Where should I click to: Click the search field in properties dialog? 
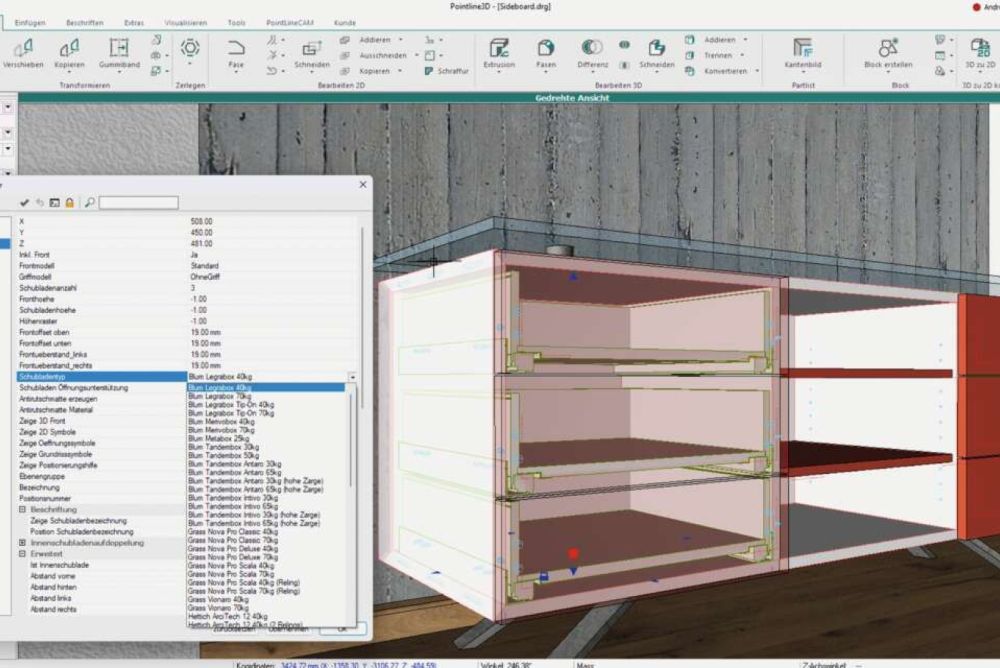[138, 203]
